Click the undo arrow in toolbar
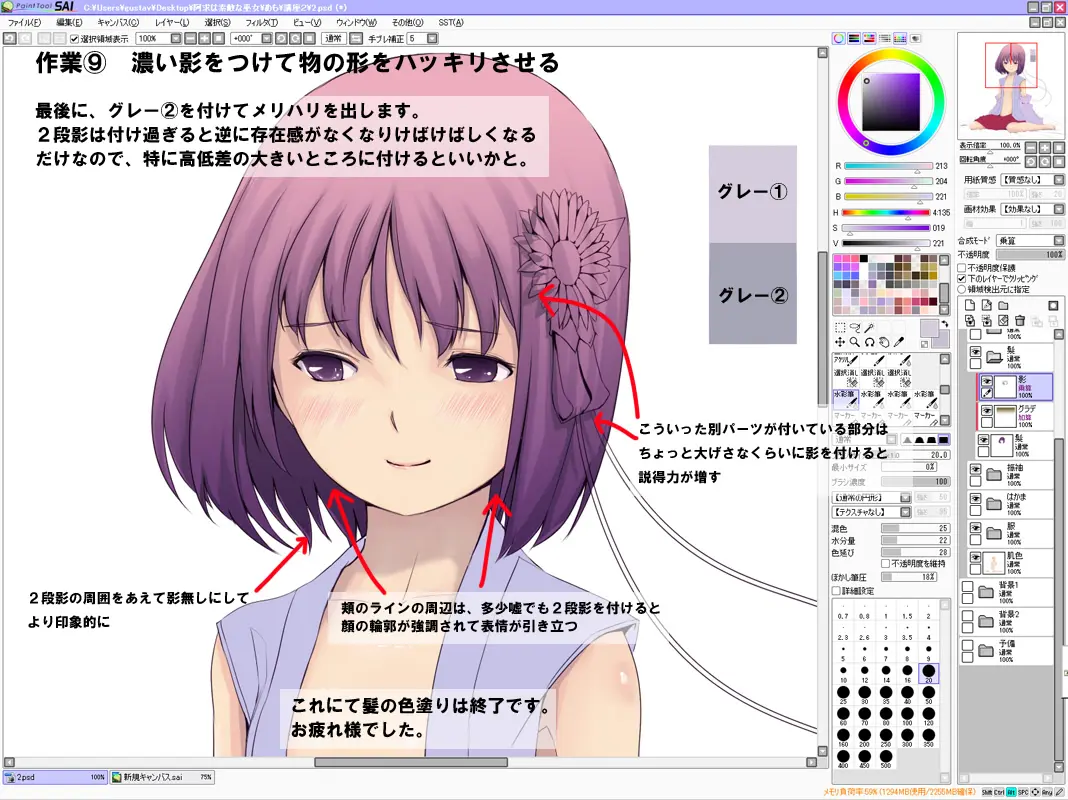The image size is (1068, 800). (10, 38)
